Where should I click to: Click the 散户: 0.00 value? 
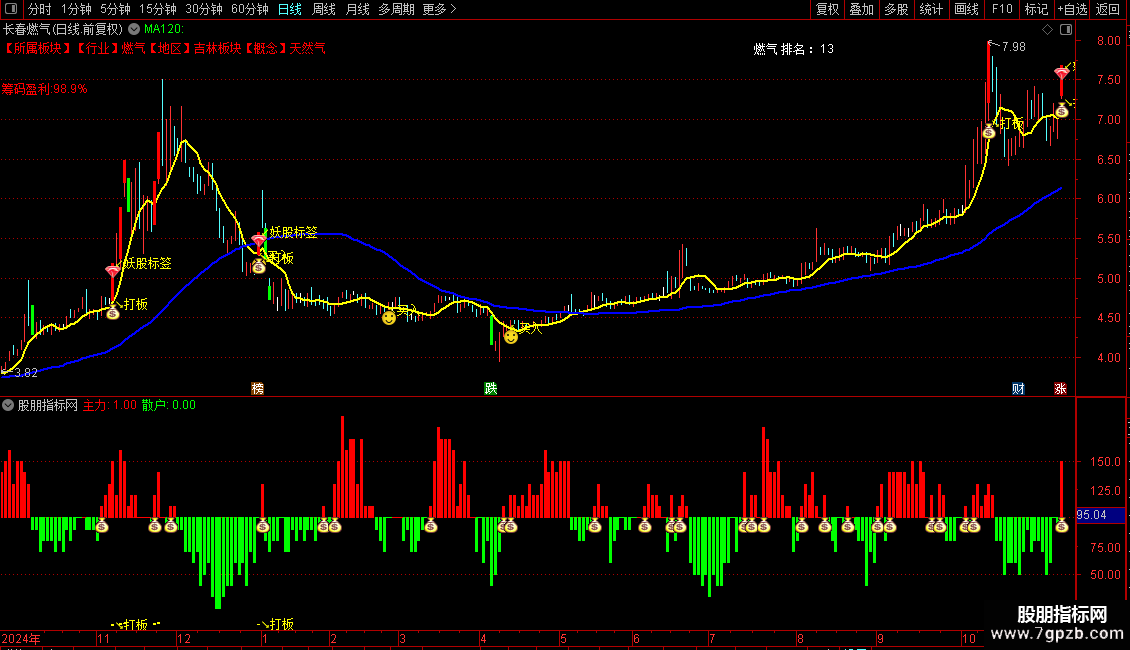point(169,405)
